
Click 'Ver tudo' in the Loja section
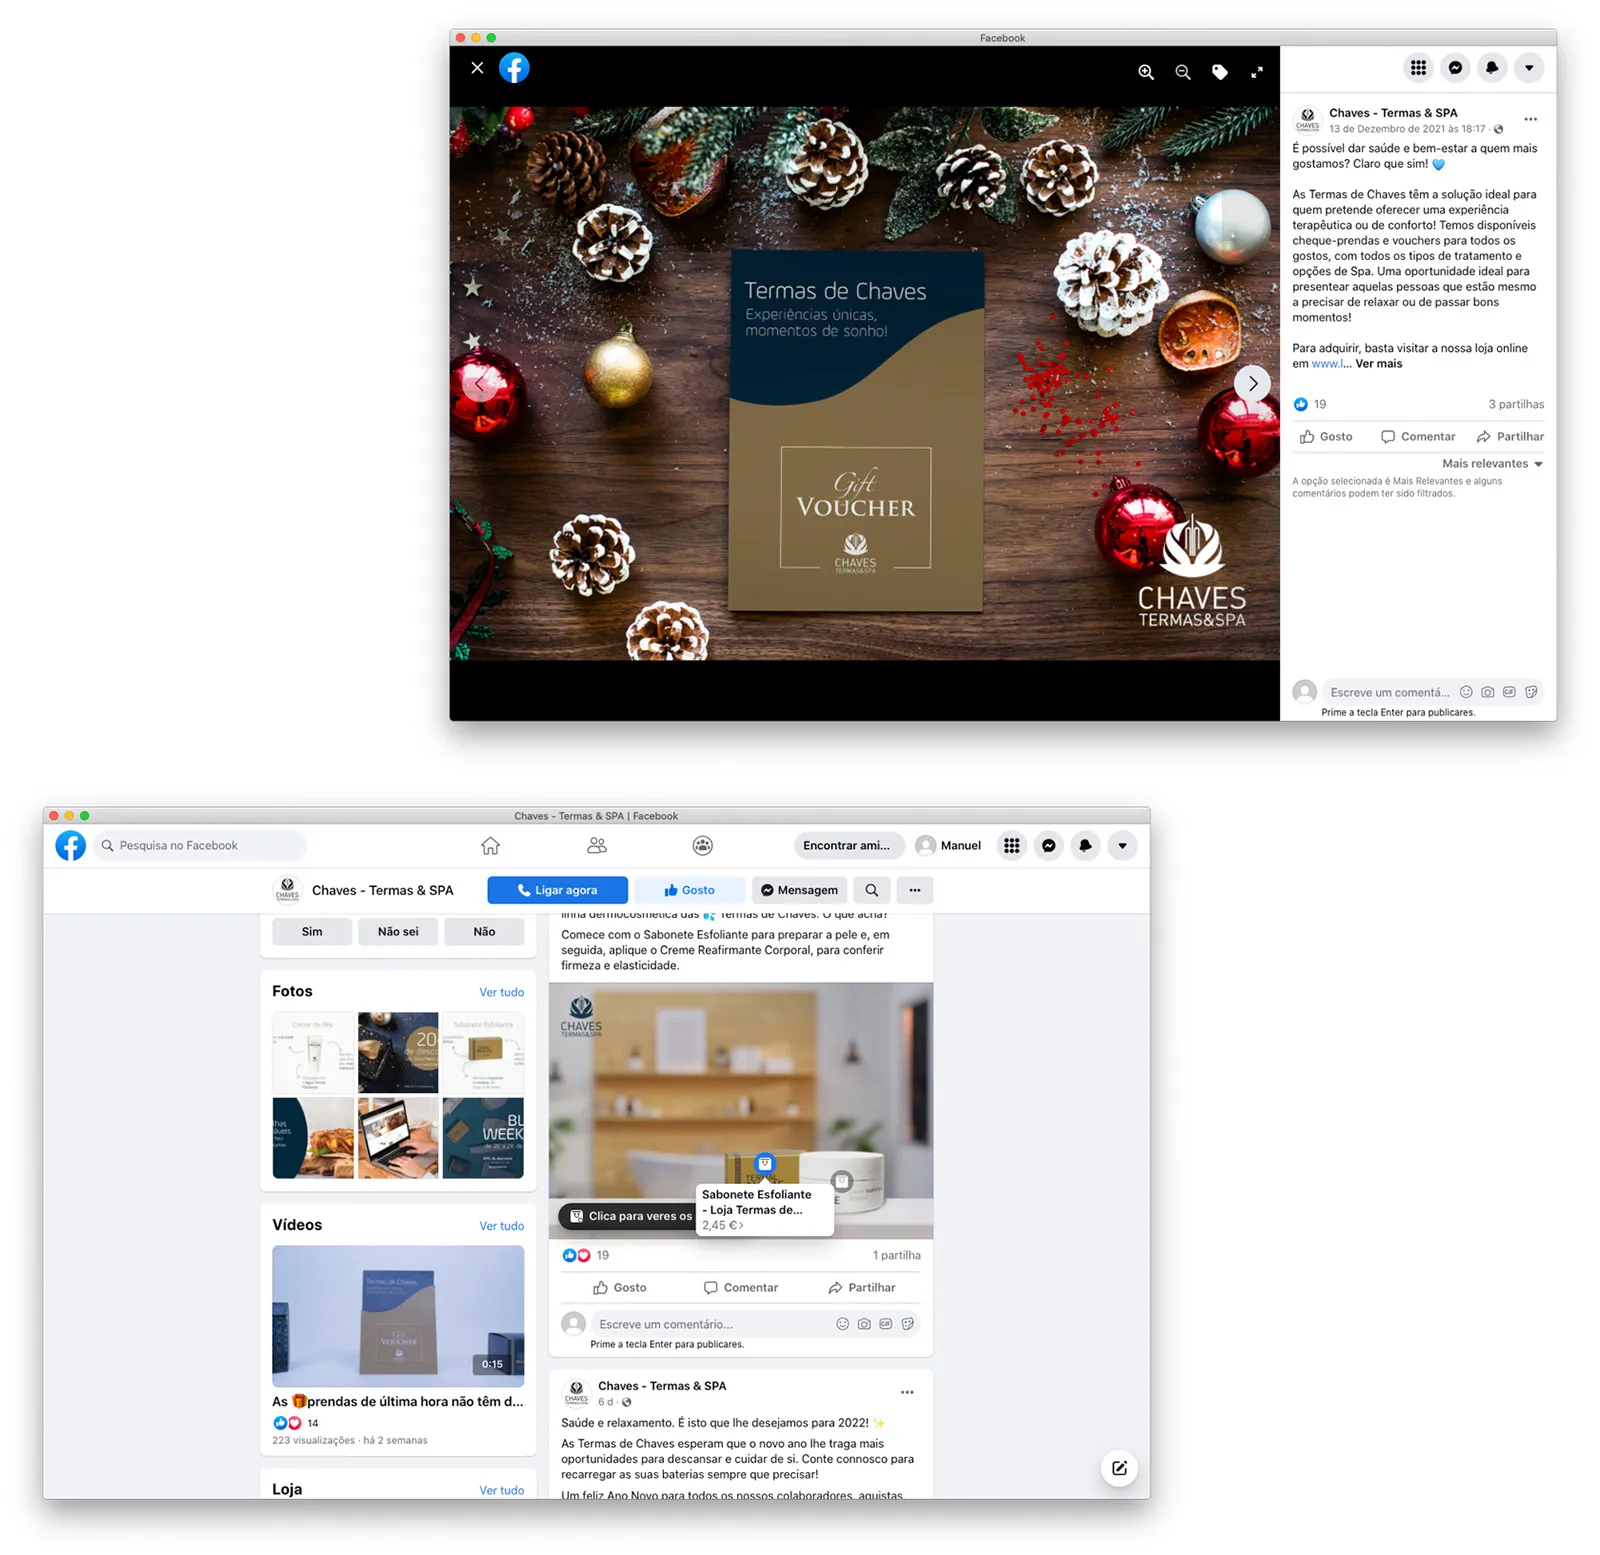[501, 1490]
